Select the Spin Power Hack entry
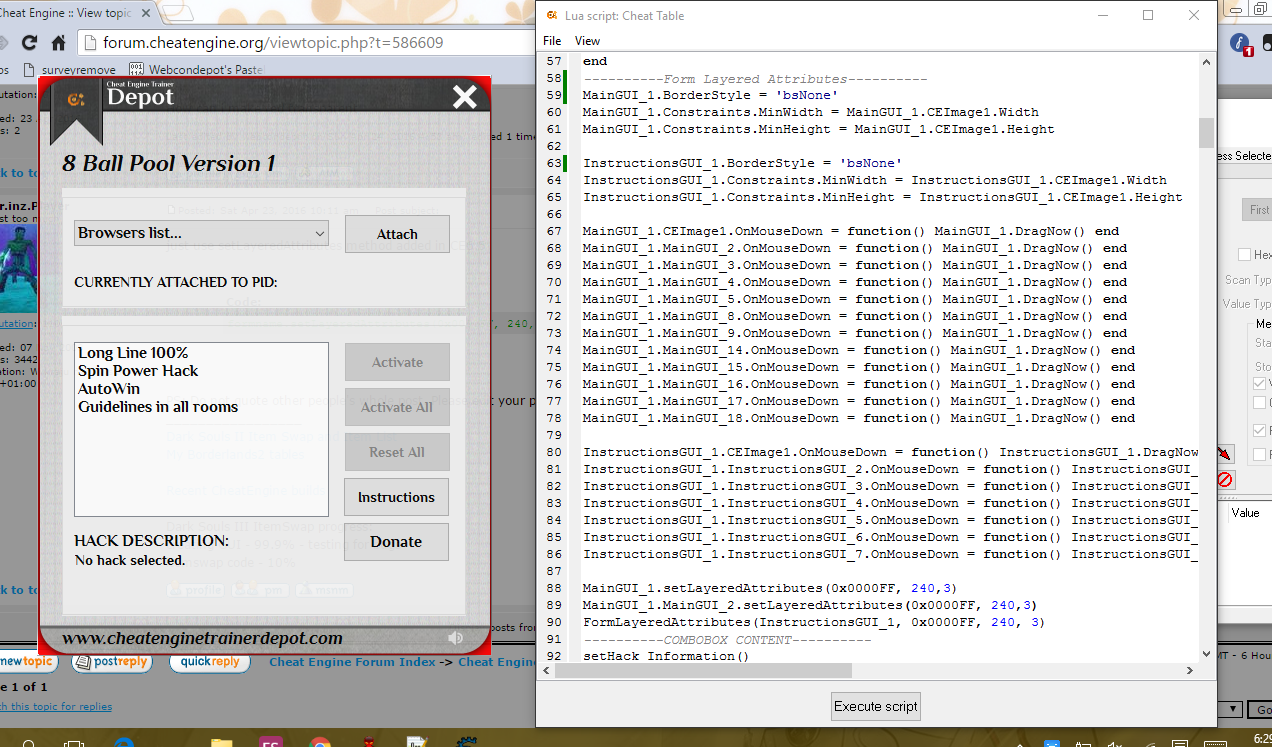This screenshot has height=747, width=1272. 138,371
